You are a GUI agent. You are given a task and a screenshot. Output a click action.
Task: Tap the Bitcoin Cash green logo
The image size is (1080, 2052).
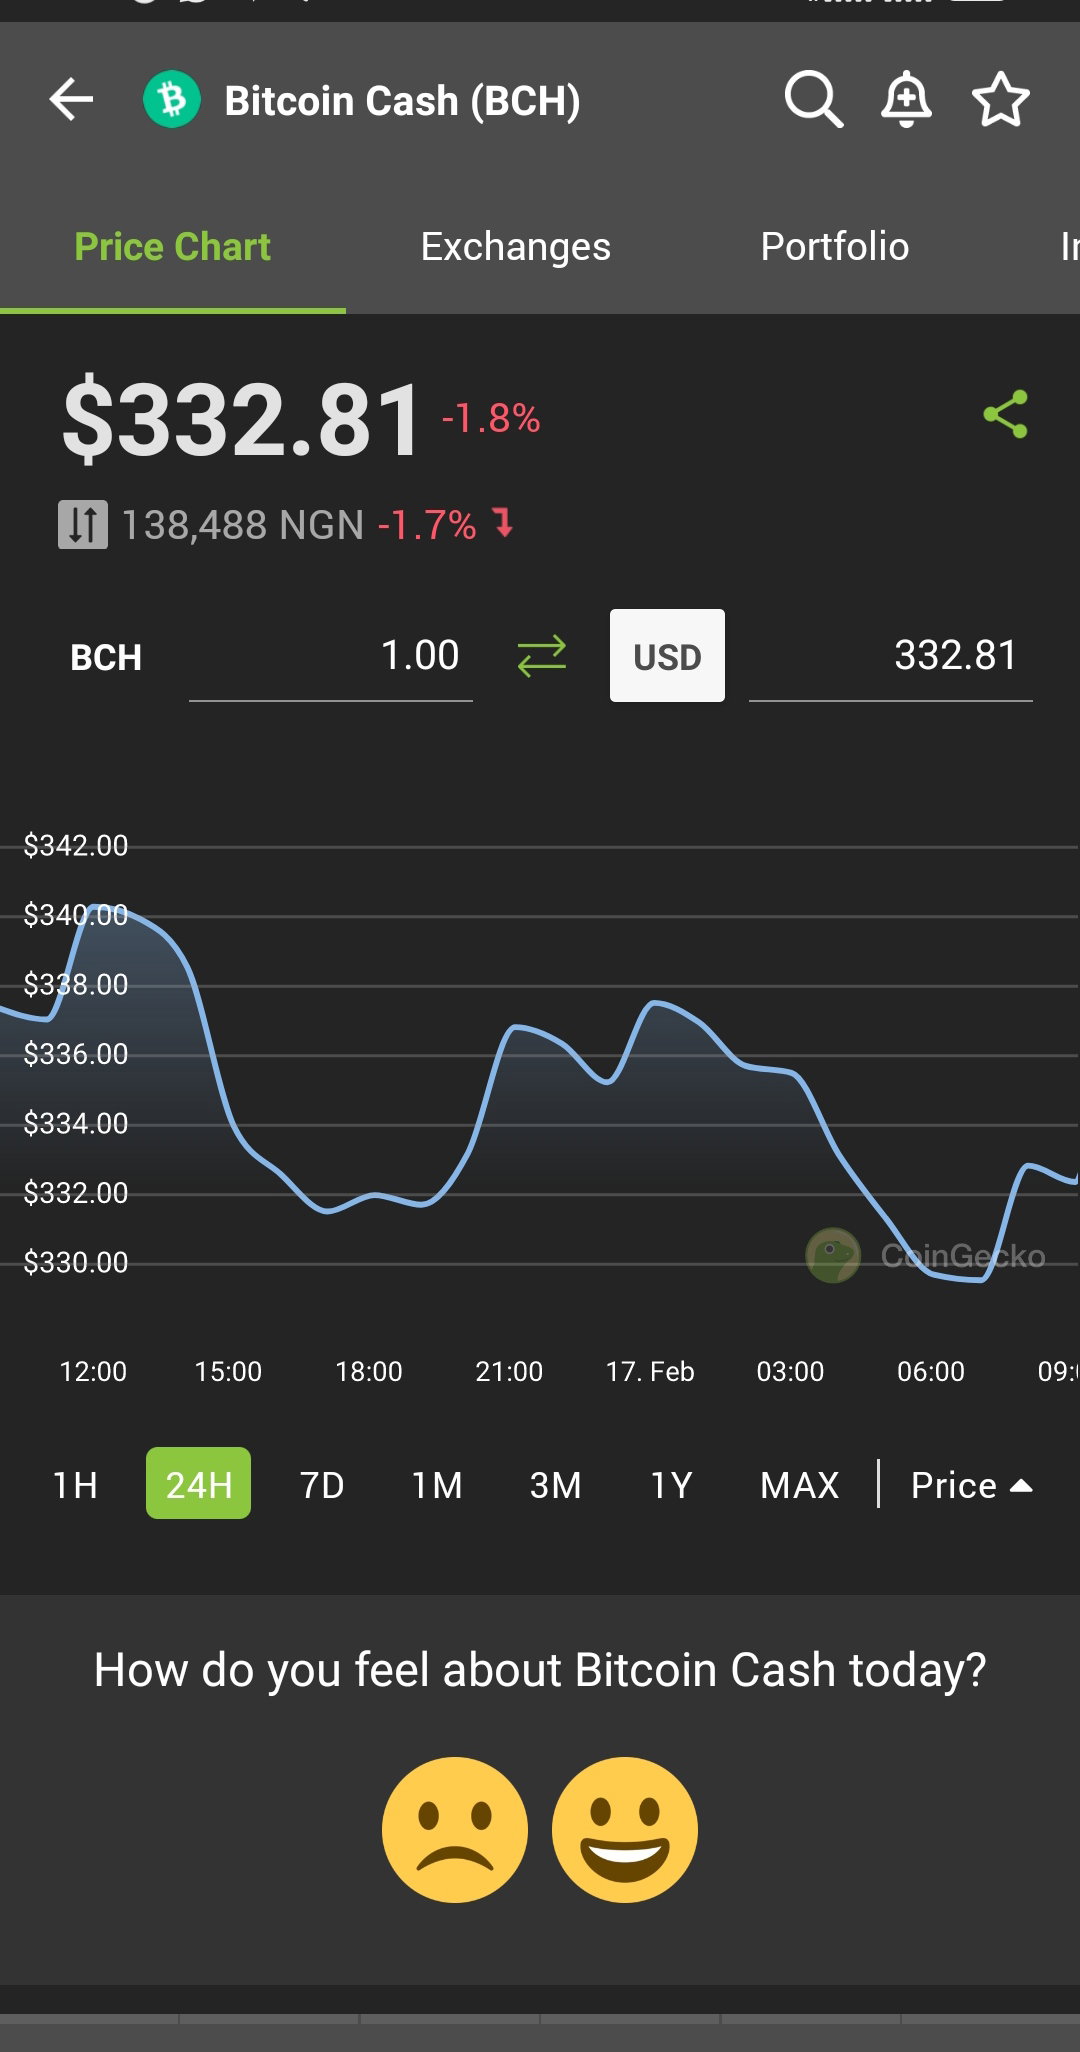pos(172,100)
